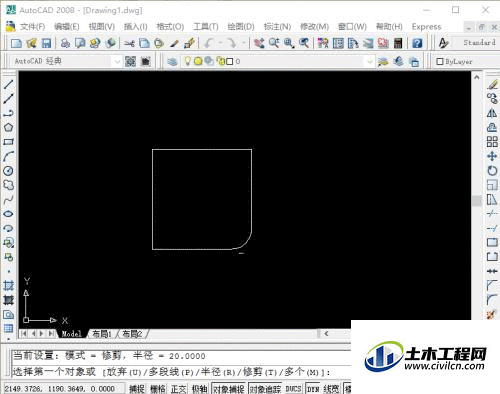Image resolution: width=500 pixels, height=394 pixels.
Task: Select the Hatch tool
Action: click(x=8, y=286)
